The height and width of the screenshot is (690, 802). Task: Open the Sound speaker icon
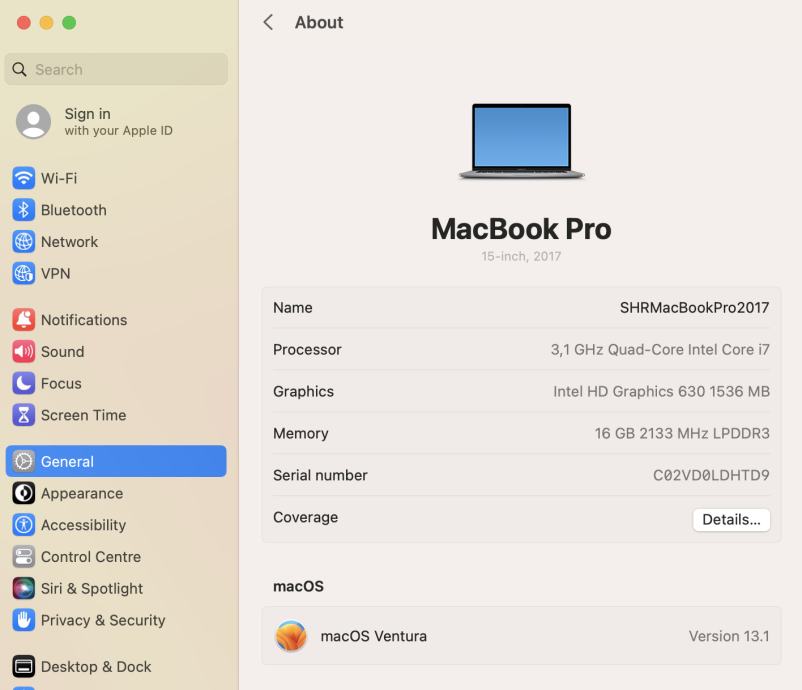pos(24,351)
